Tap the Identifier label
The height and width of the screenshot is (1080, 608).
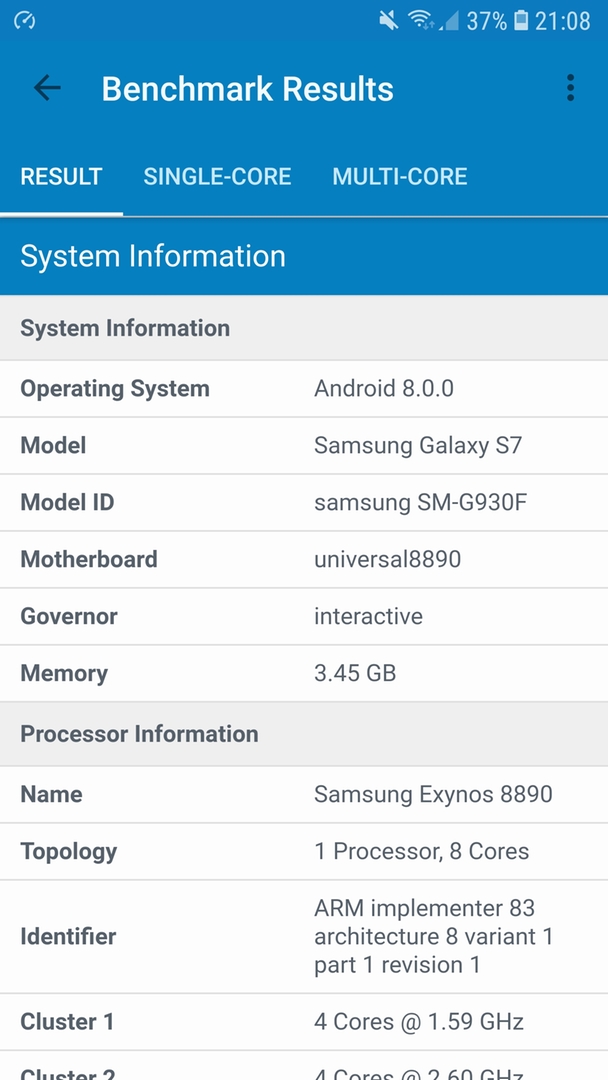click(68, 936)
